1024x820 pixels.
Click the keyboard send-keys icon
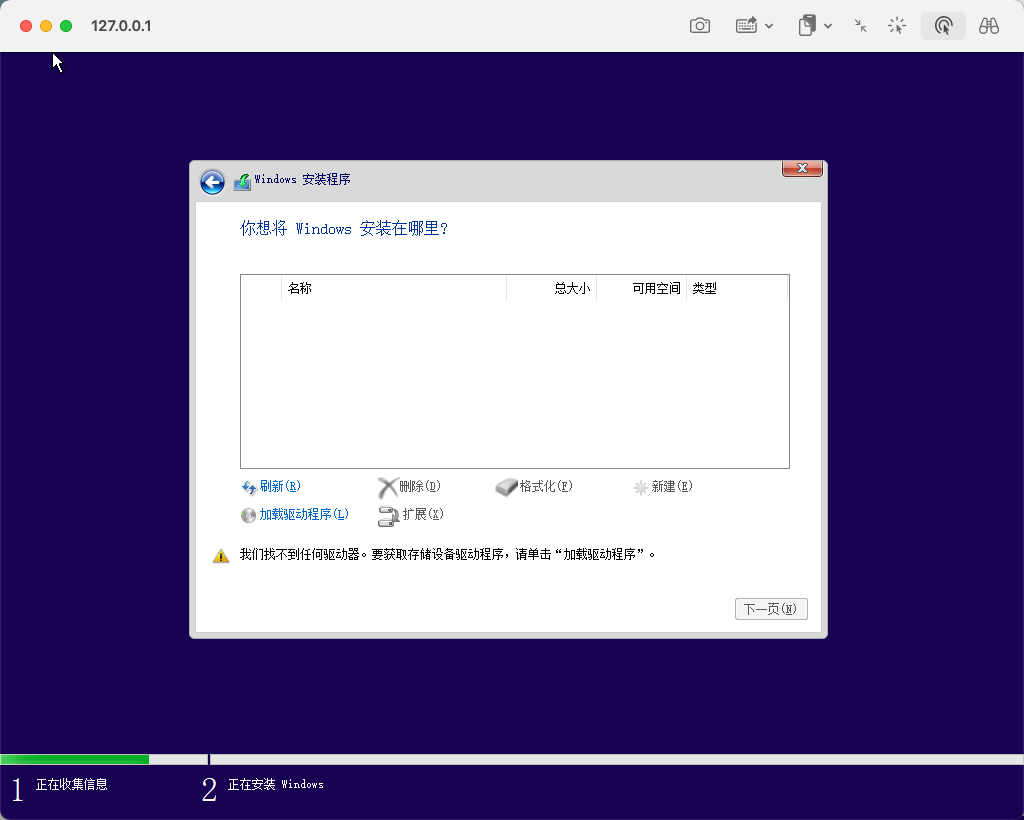(746, 26)
